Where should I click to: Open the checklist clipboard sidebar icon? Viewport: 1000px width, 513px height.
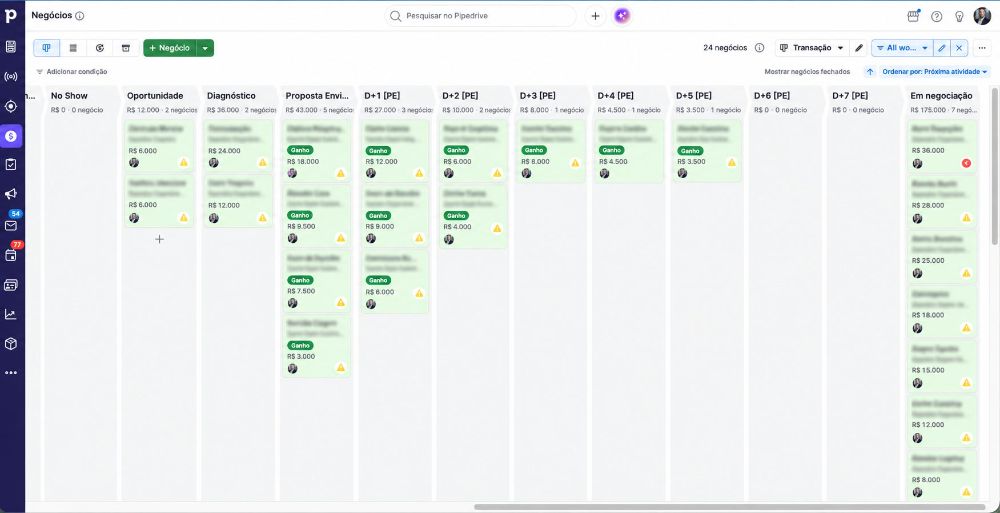(x=11, y=165)
